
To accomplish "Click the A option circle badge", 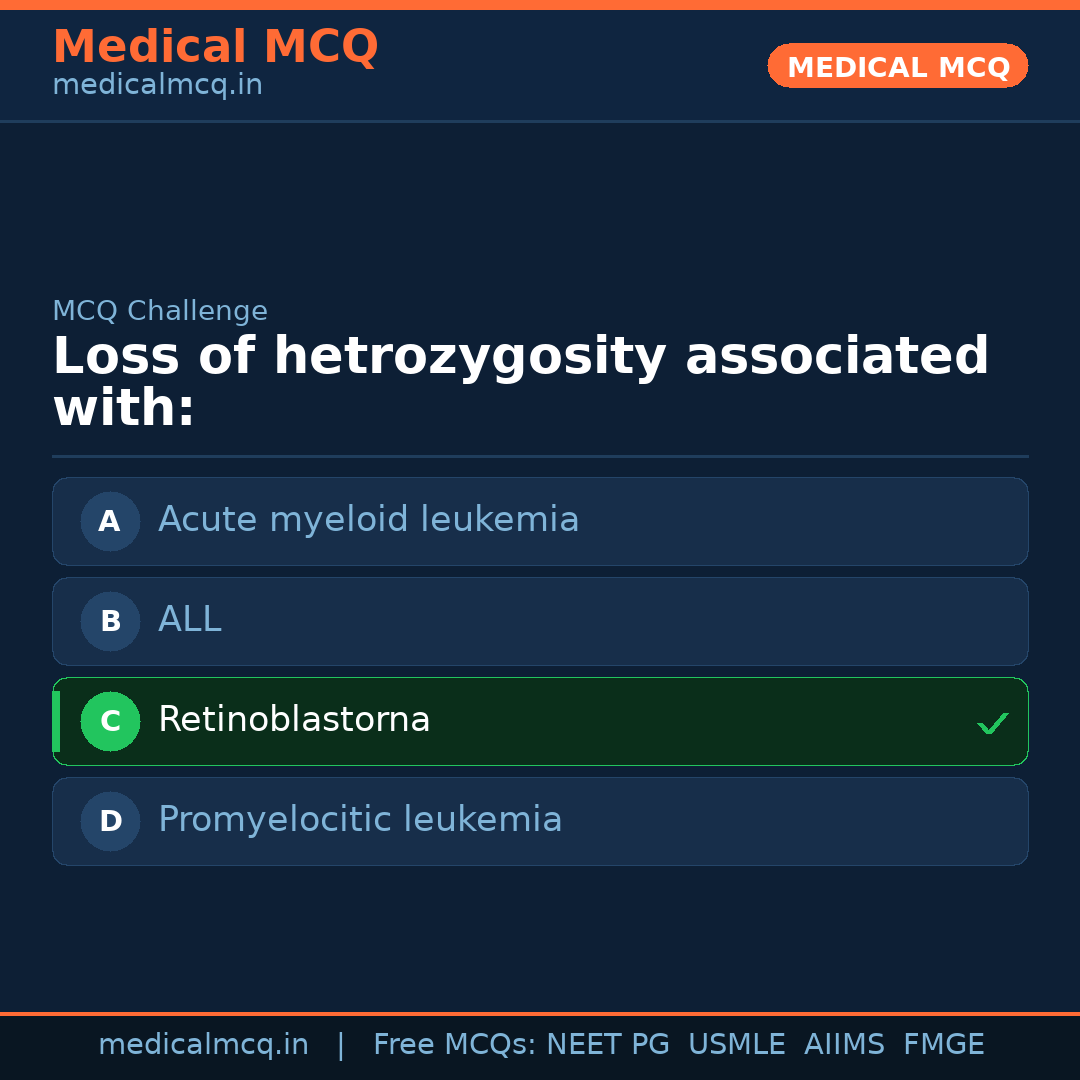I will tap(110, 521).
